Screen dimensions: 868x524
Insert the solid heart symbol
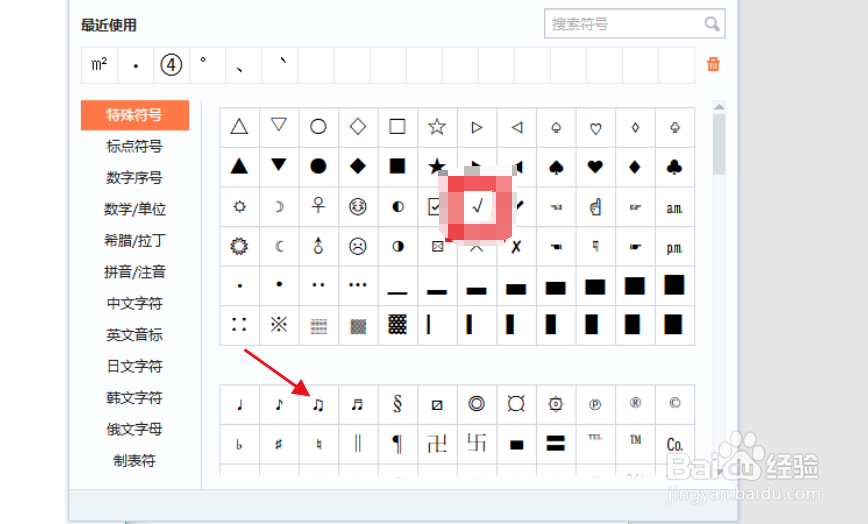click(596, 167)
